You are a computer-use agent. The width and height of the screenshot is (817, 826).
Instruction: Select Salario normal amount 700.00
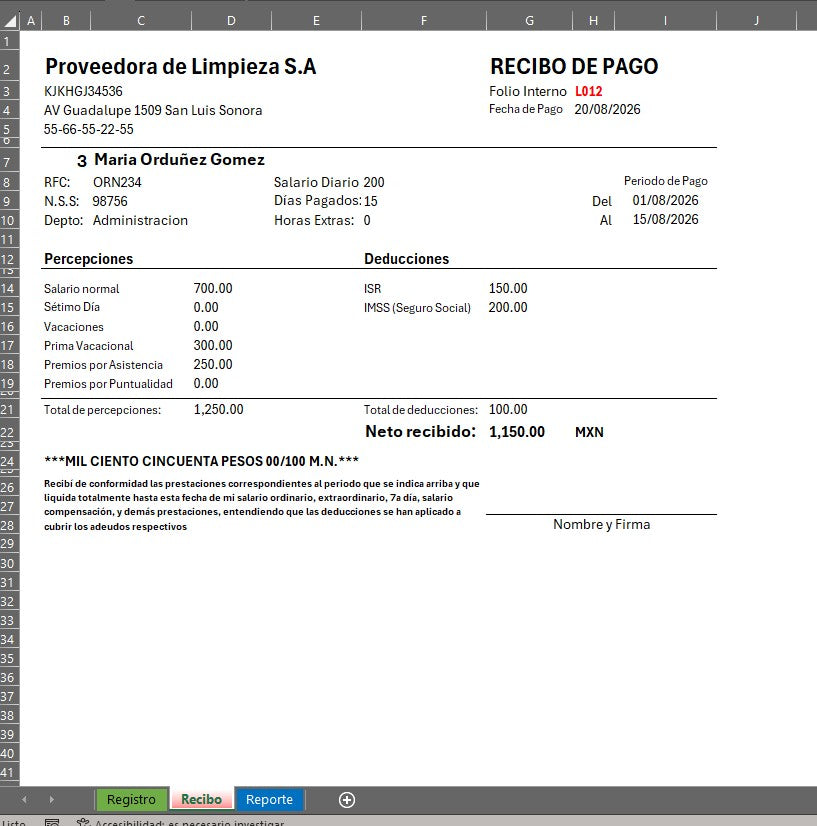pyautogui.click(x=213, y=288)
